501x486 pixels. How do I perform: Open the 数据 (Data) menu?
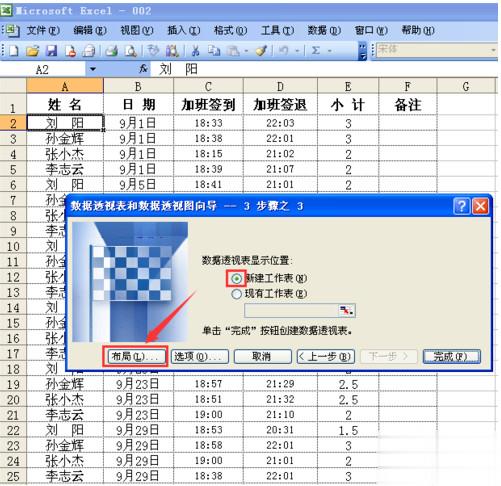pyautogui.click(x=324, y=30)
